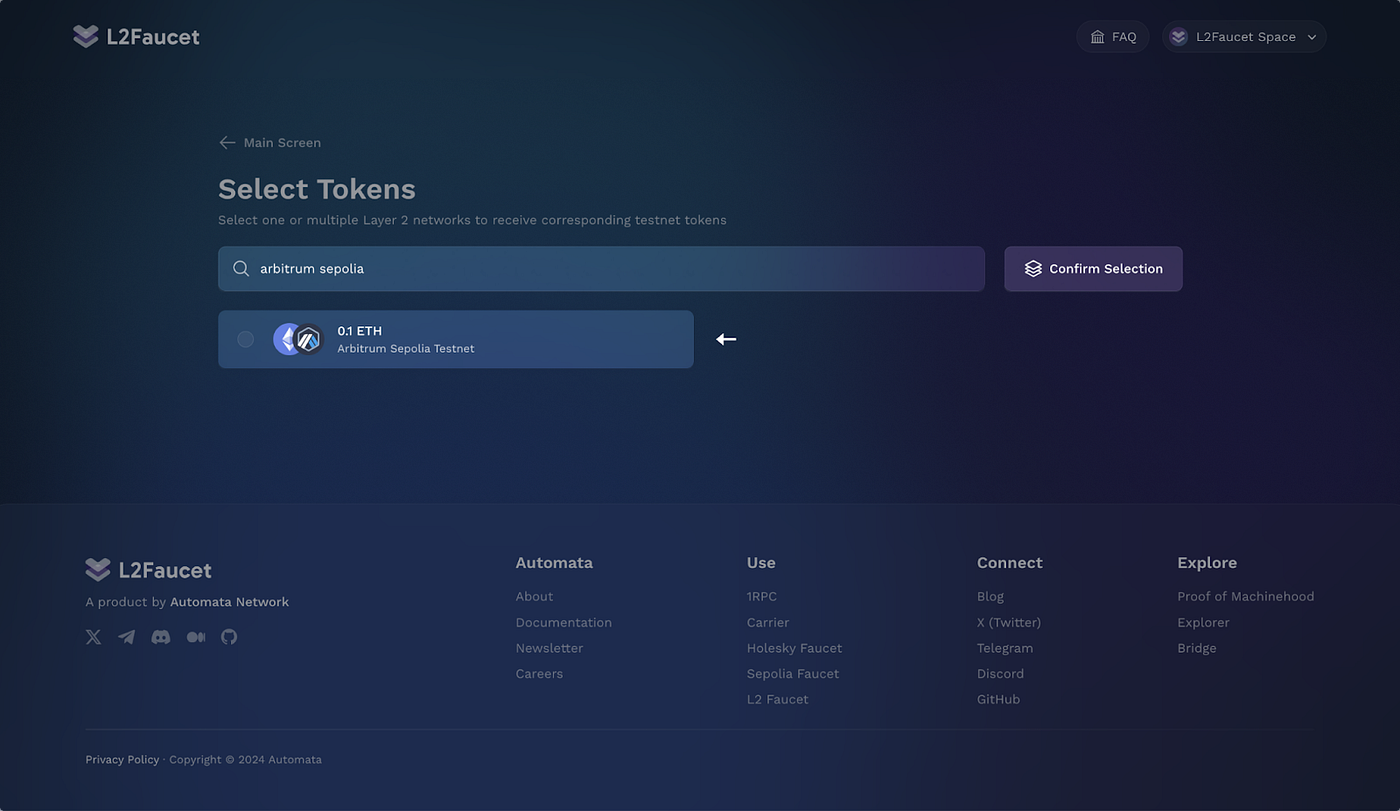The image size is (1400, 811).
Task: Click the L2Faucet logo in header
Action: [x=136, y=37]
